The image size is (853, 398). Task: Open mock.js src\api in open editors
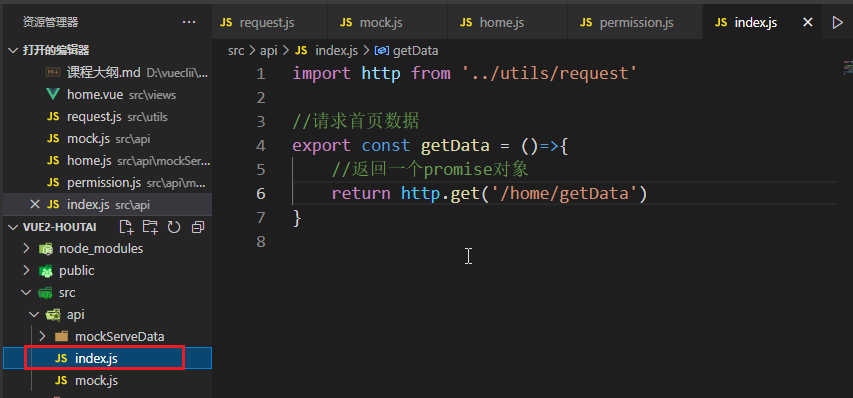[107, 139]
